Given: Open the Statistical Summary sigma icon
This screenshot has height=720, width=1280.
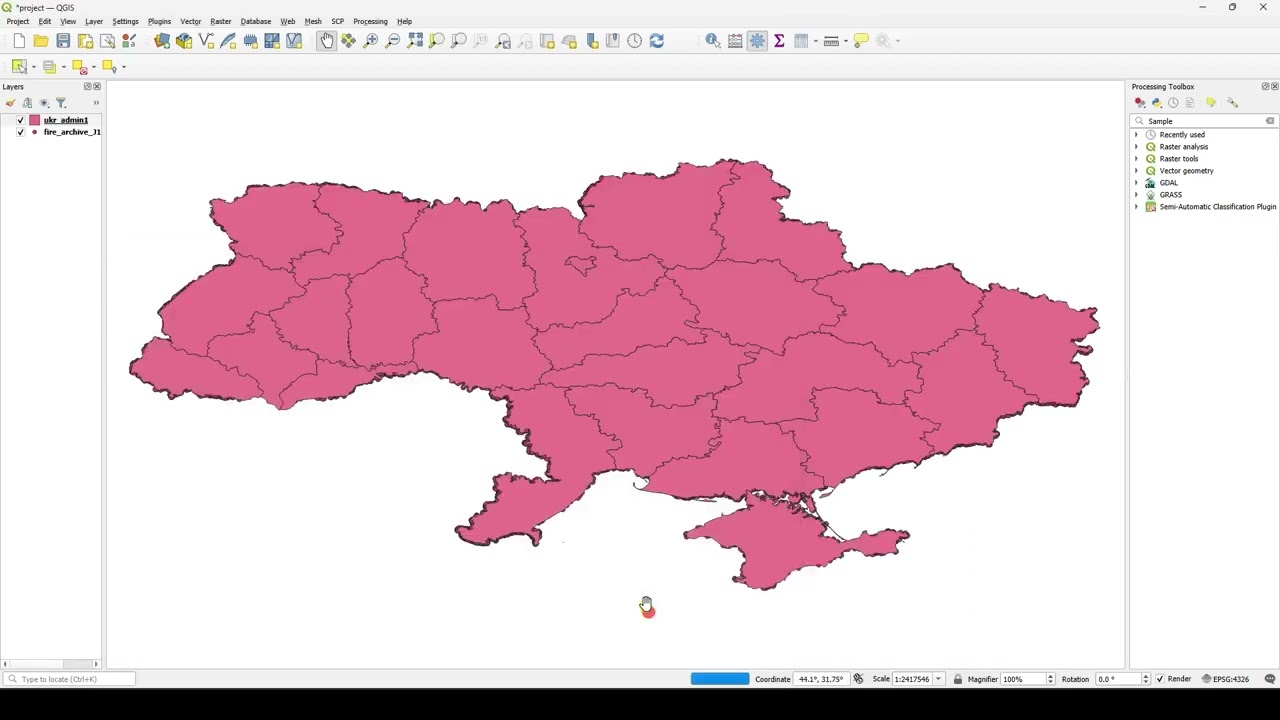Looking at the screenshot, I should (779, 41).
